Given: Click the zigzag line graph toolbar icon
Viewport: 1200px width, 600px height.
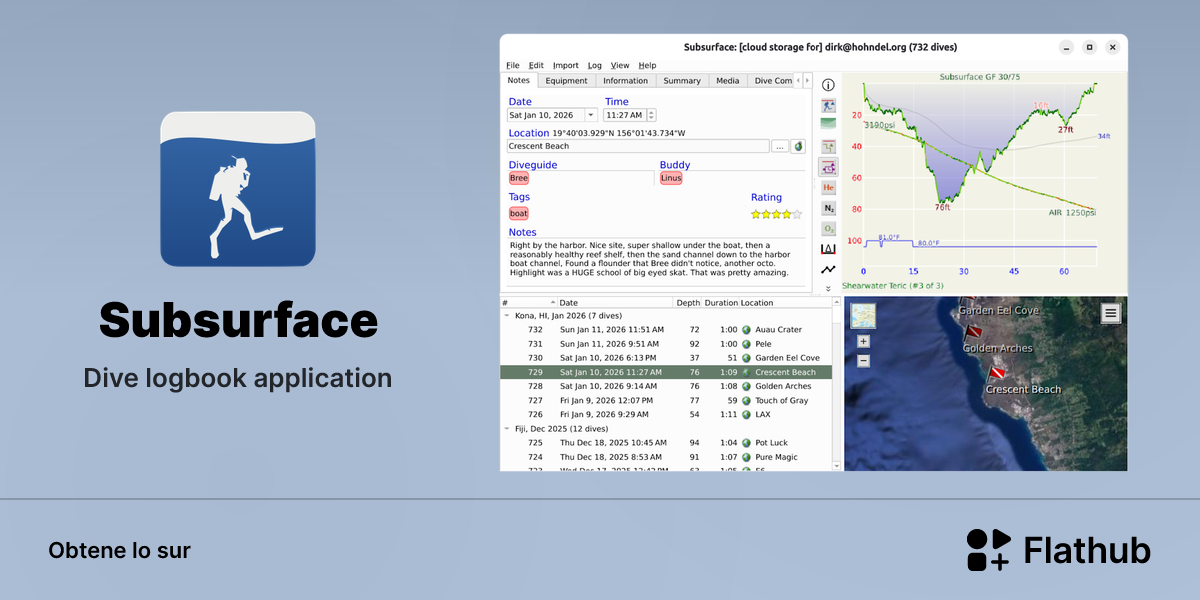Looking at the screenshot, I should click(x=828, y=269).
